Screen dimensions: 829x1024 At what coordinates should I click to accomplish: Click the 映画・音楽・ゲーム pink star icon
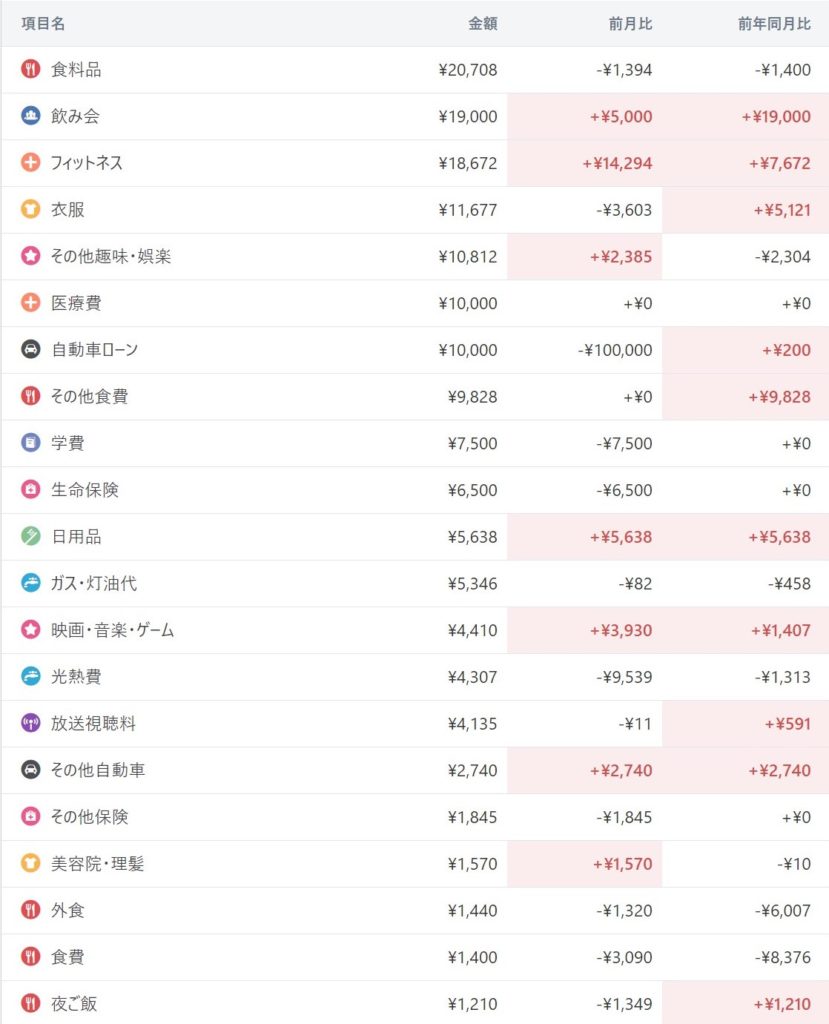31,630
